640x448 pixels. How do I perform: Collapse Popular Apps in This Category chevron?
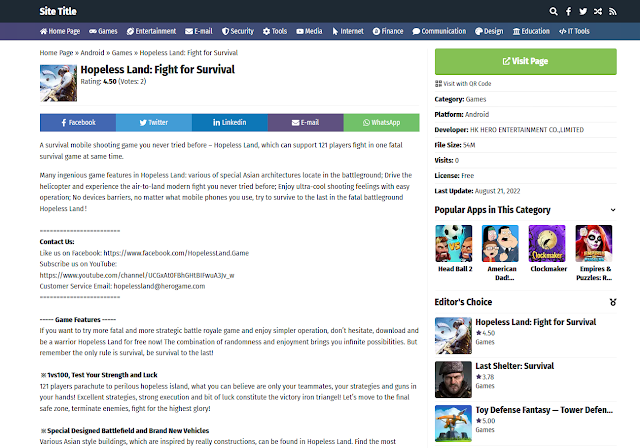coord(613,210)
